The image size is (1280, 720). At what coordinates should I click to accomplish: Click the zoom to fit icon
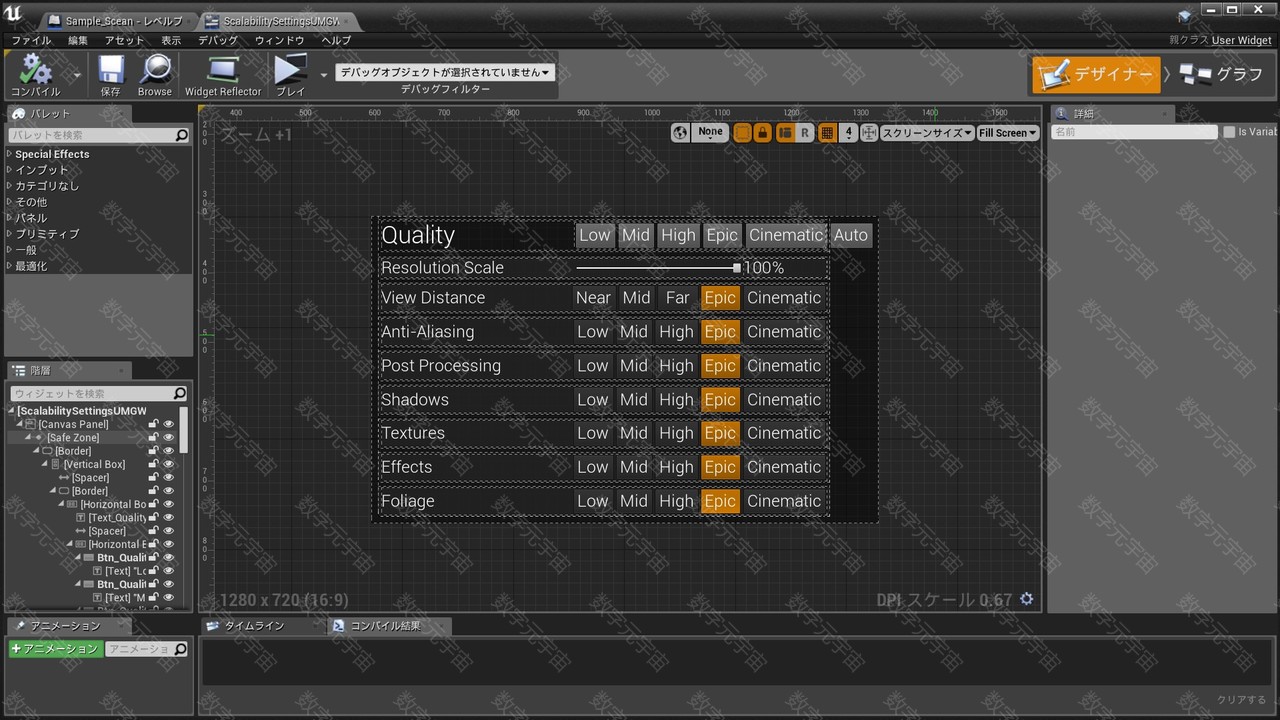pos(868,132)
